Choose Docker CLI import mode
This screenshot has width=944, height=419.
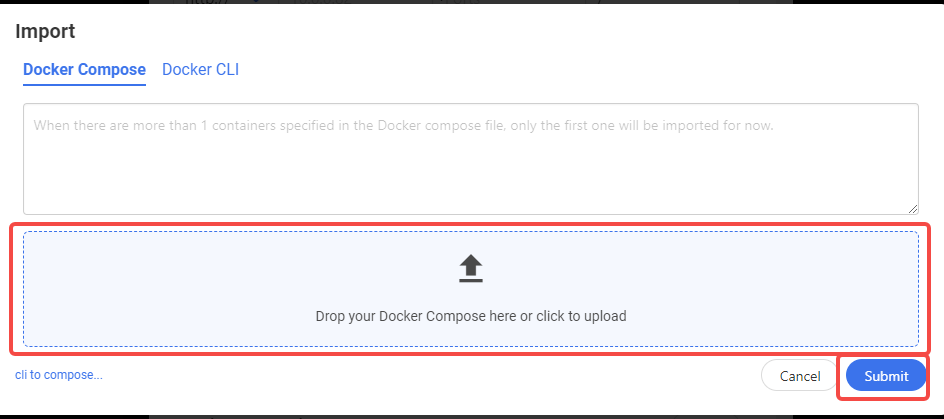point(200,70)
